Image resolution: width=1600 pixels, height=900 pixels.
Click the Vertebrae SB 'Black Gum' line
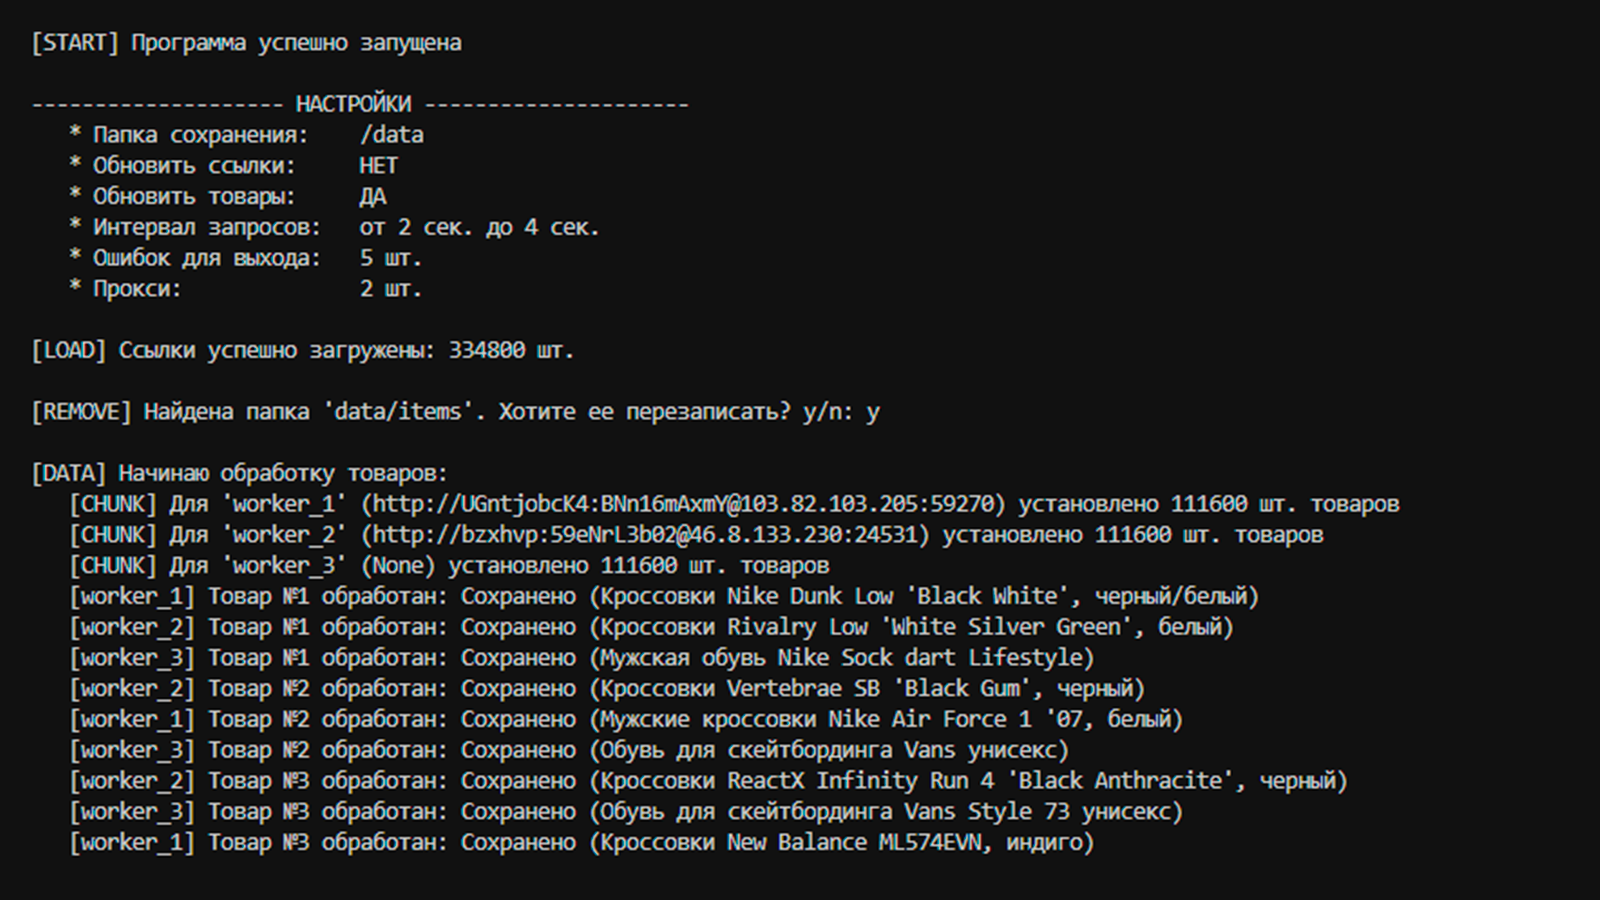[606, 689]
